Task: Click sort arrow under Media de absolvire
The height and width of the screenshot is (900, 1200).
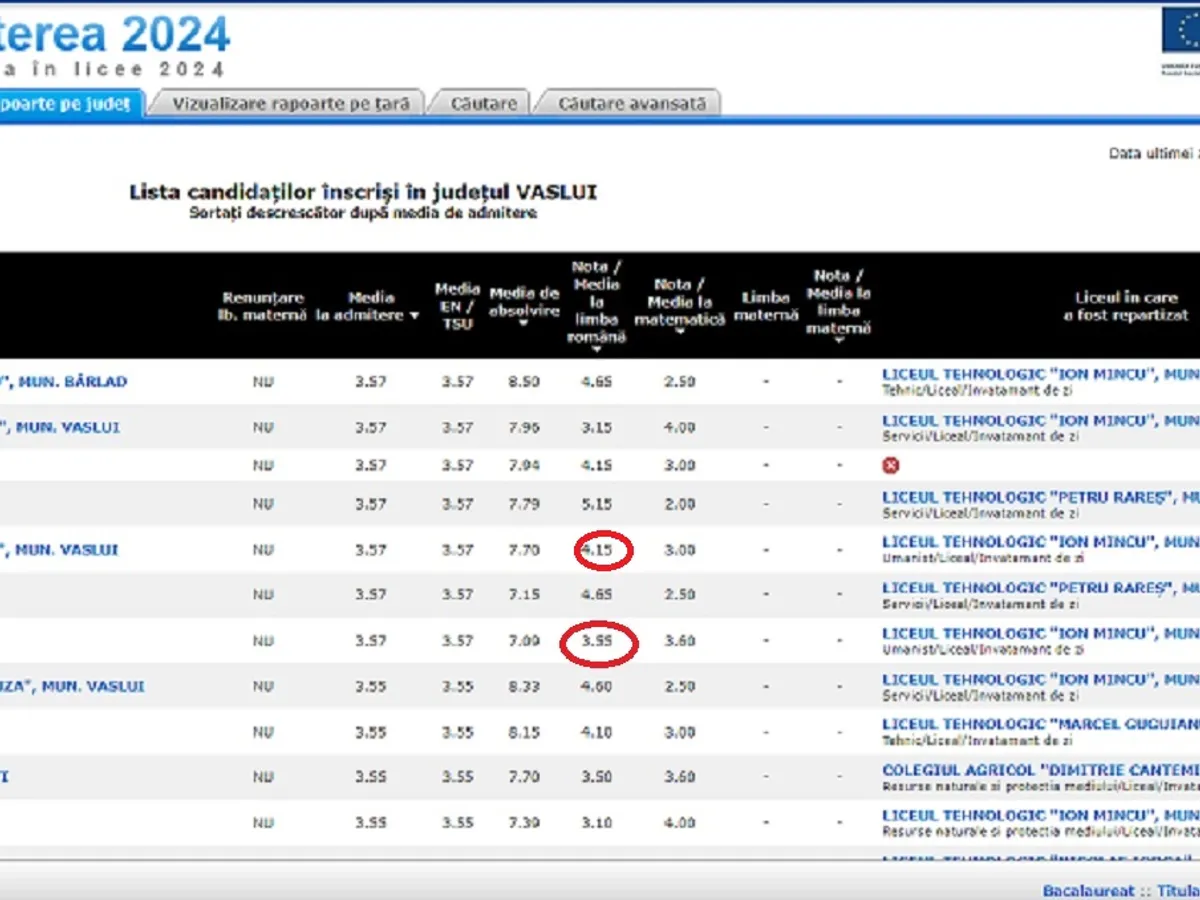Action: coord(523,324)
